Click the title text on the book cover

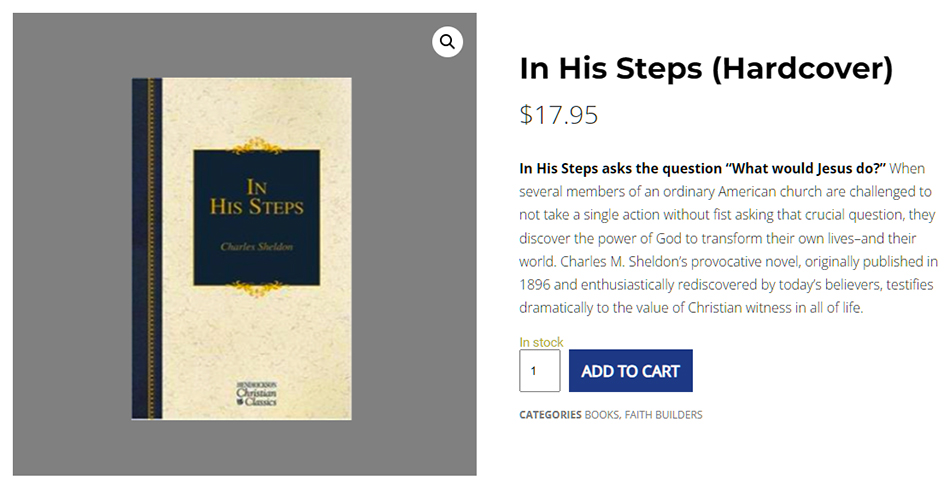[x=257, y=198]
